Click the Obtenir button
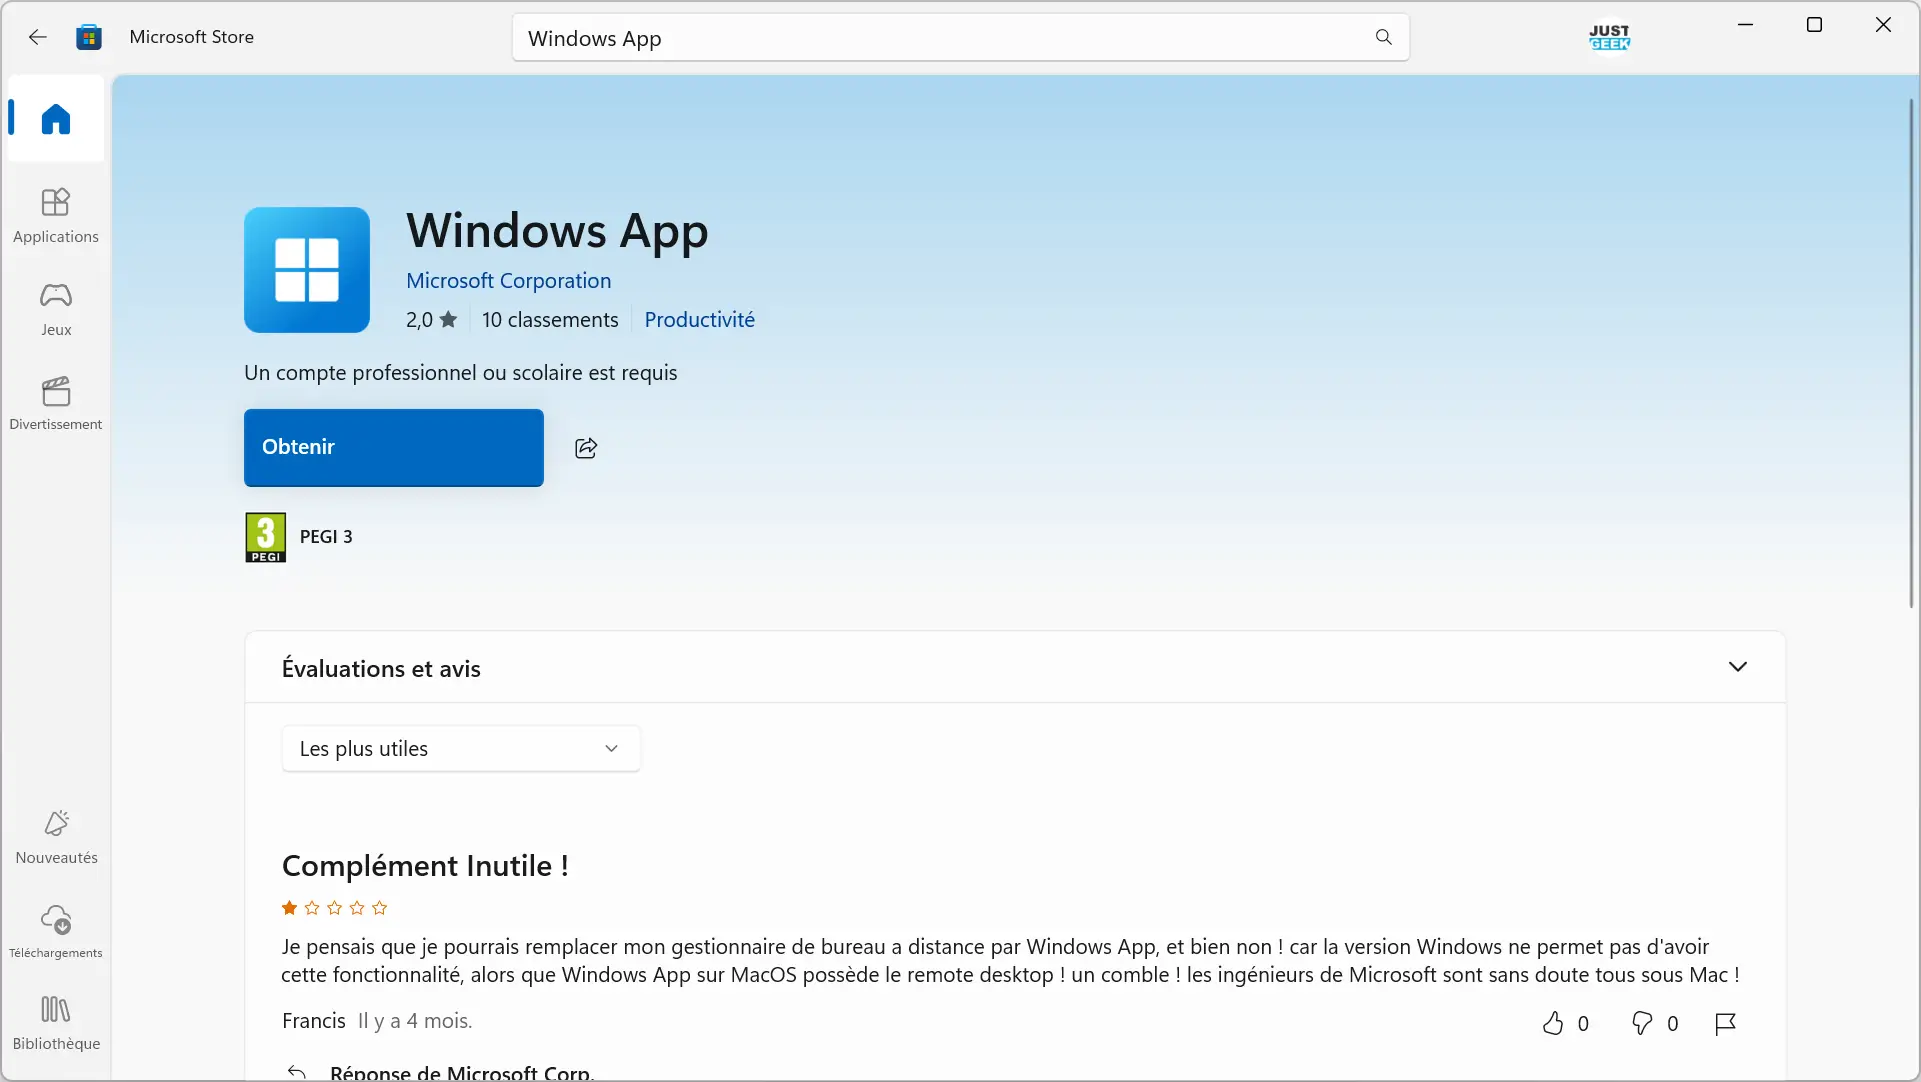 coord(394,447)
